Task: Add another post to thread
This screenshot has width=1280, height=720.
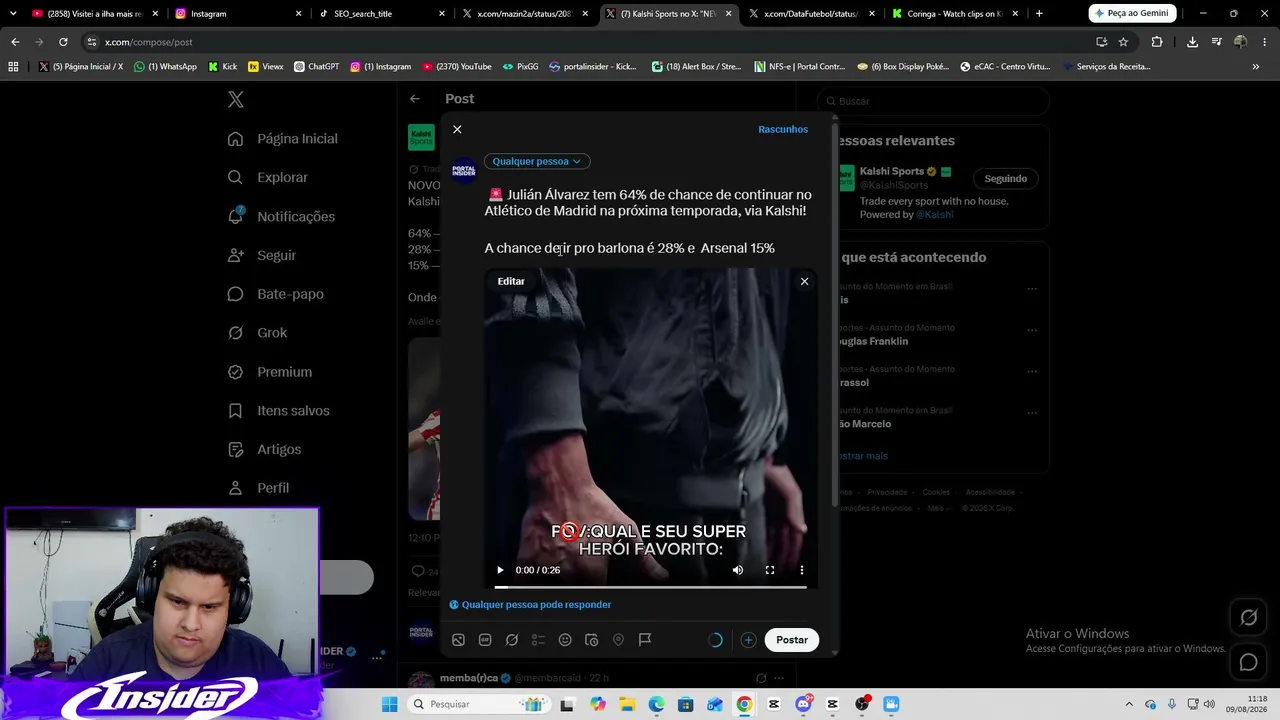Action: 748,640
